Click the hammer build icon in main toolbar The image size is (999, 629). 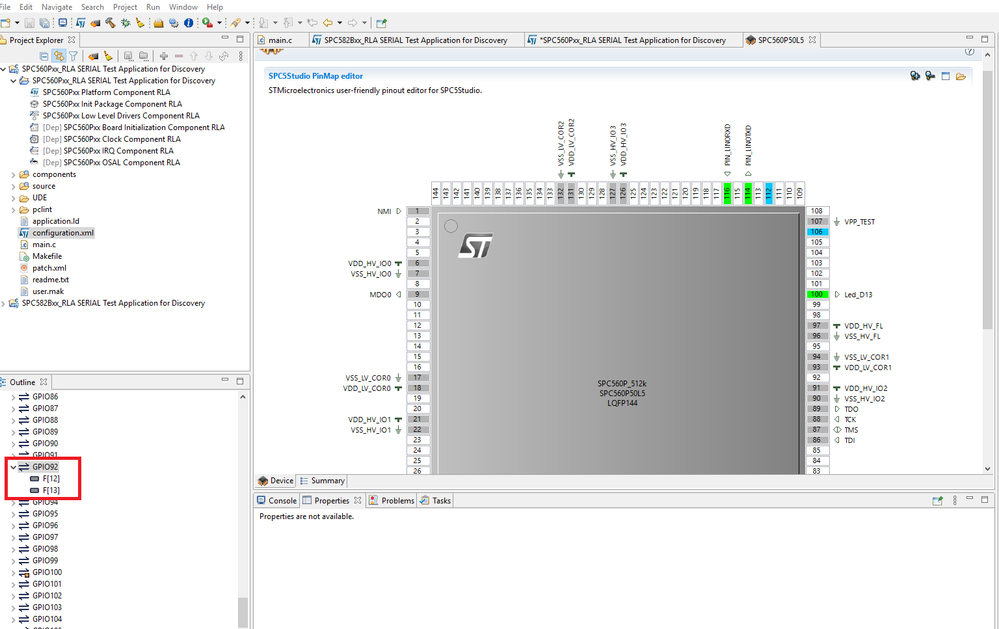click(110, 23)
